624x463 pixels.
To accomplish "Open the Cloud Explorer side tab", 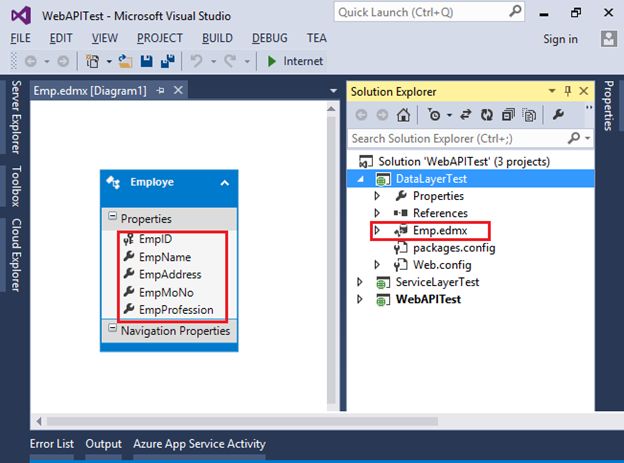I will (15, 255).
